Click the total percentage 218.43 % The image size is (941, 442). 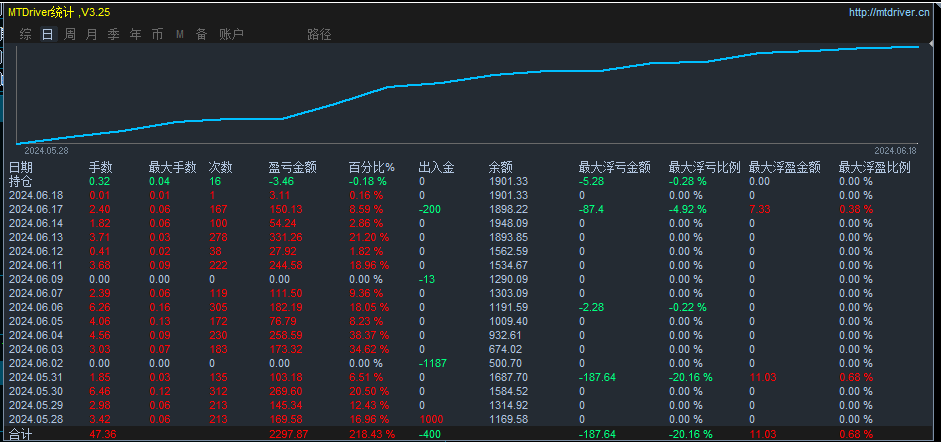click(373, 434)
